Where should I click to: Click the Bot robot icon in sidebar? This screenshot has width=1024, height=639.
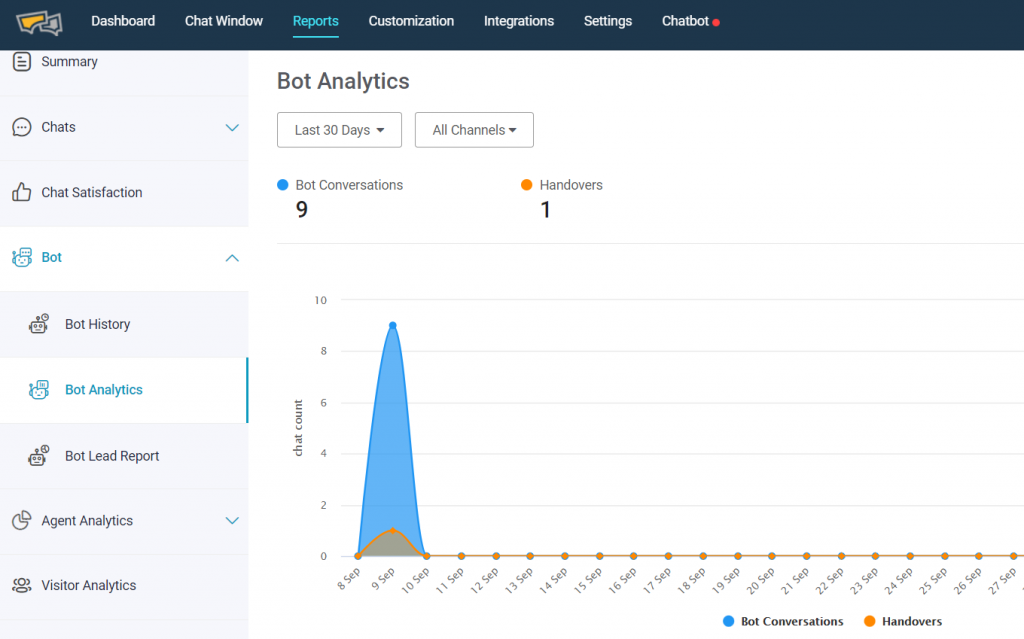point(22,258)
